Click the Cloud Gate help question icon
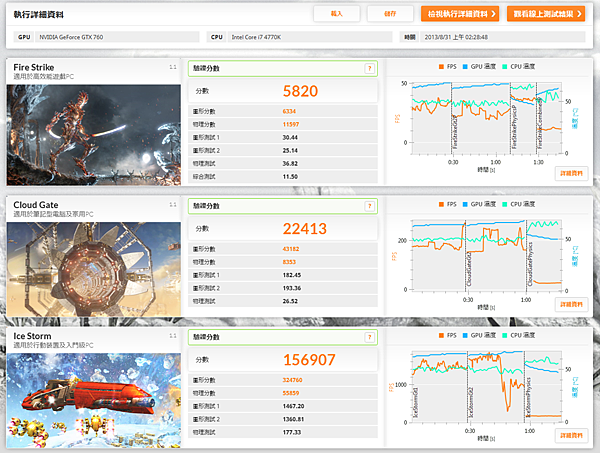The width and height of the screenshot is (600, 453). coord(370,206)
